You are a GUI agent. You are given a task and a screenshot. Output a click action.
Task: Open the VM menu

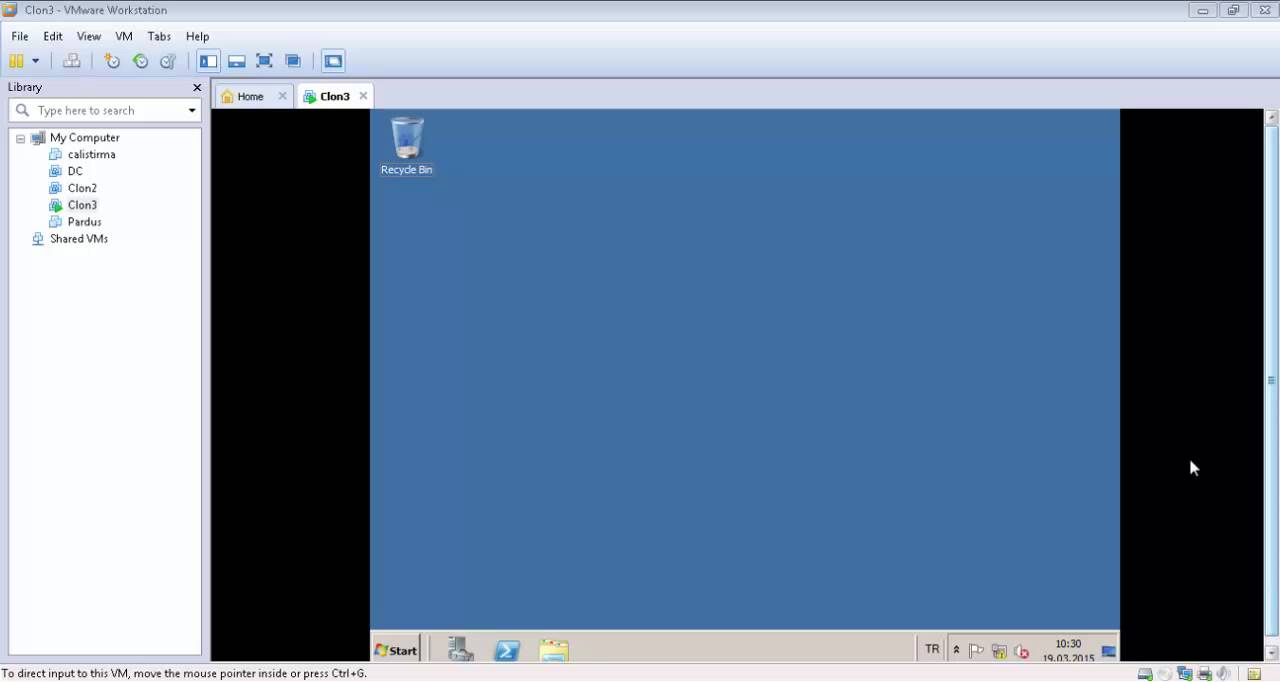[124, 36]
